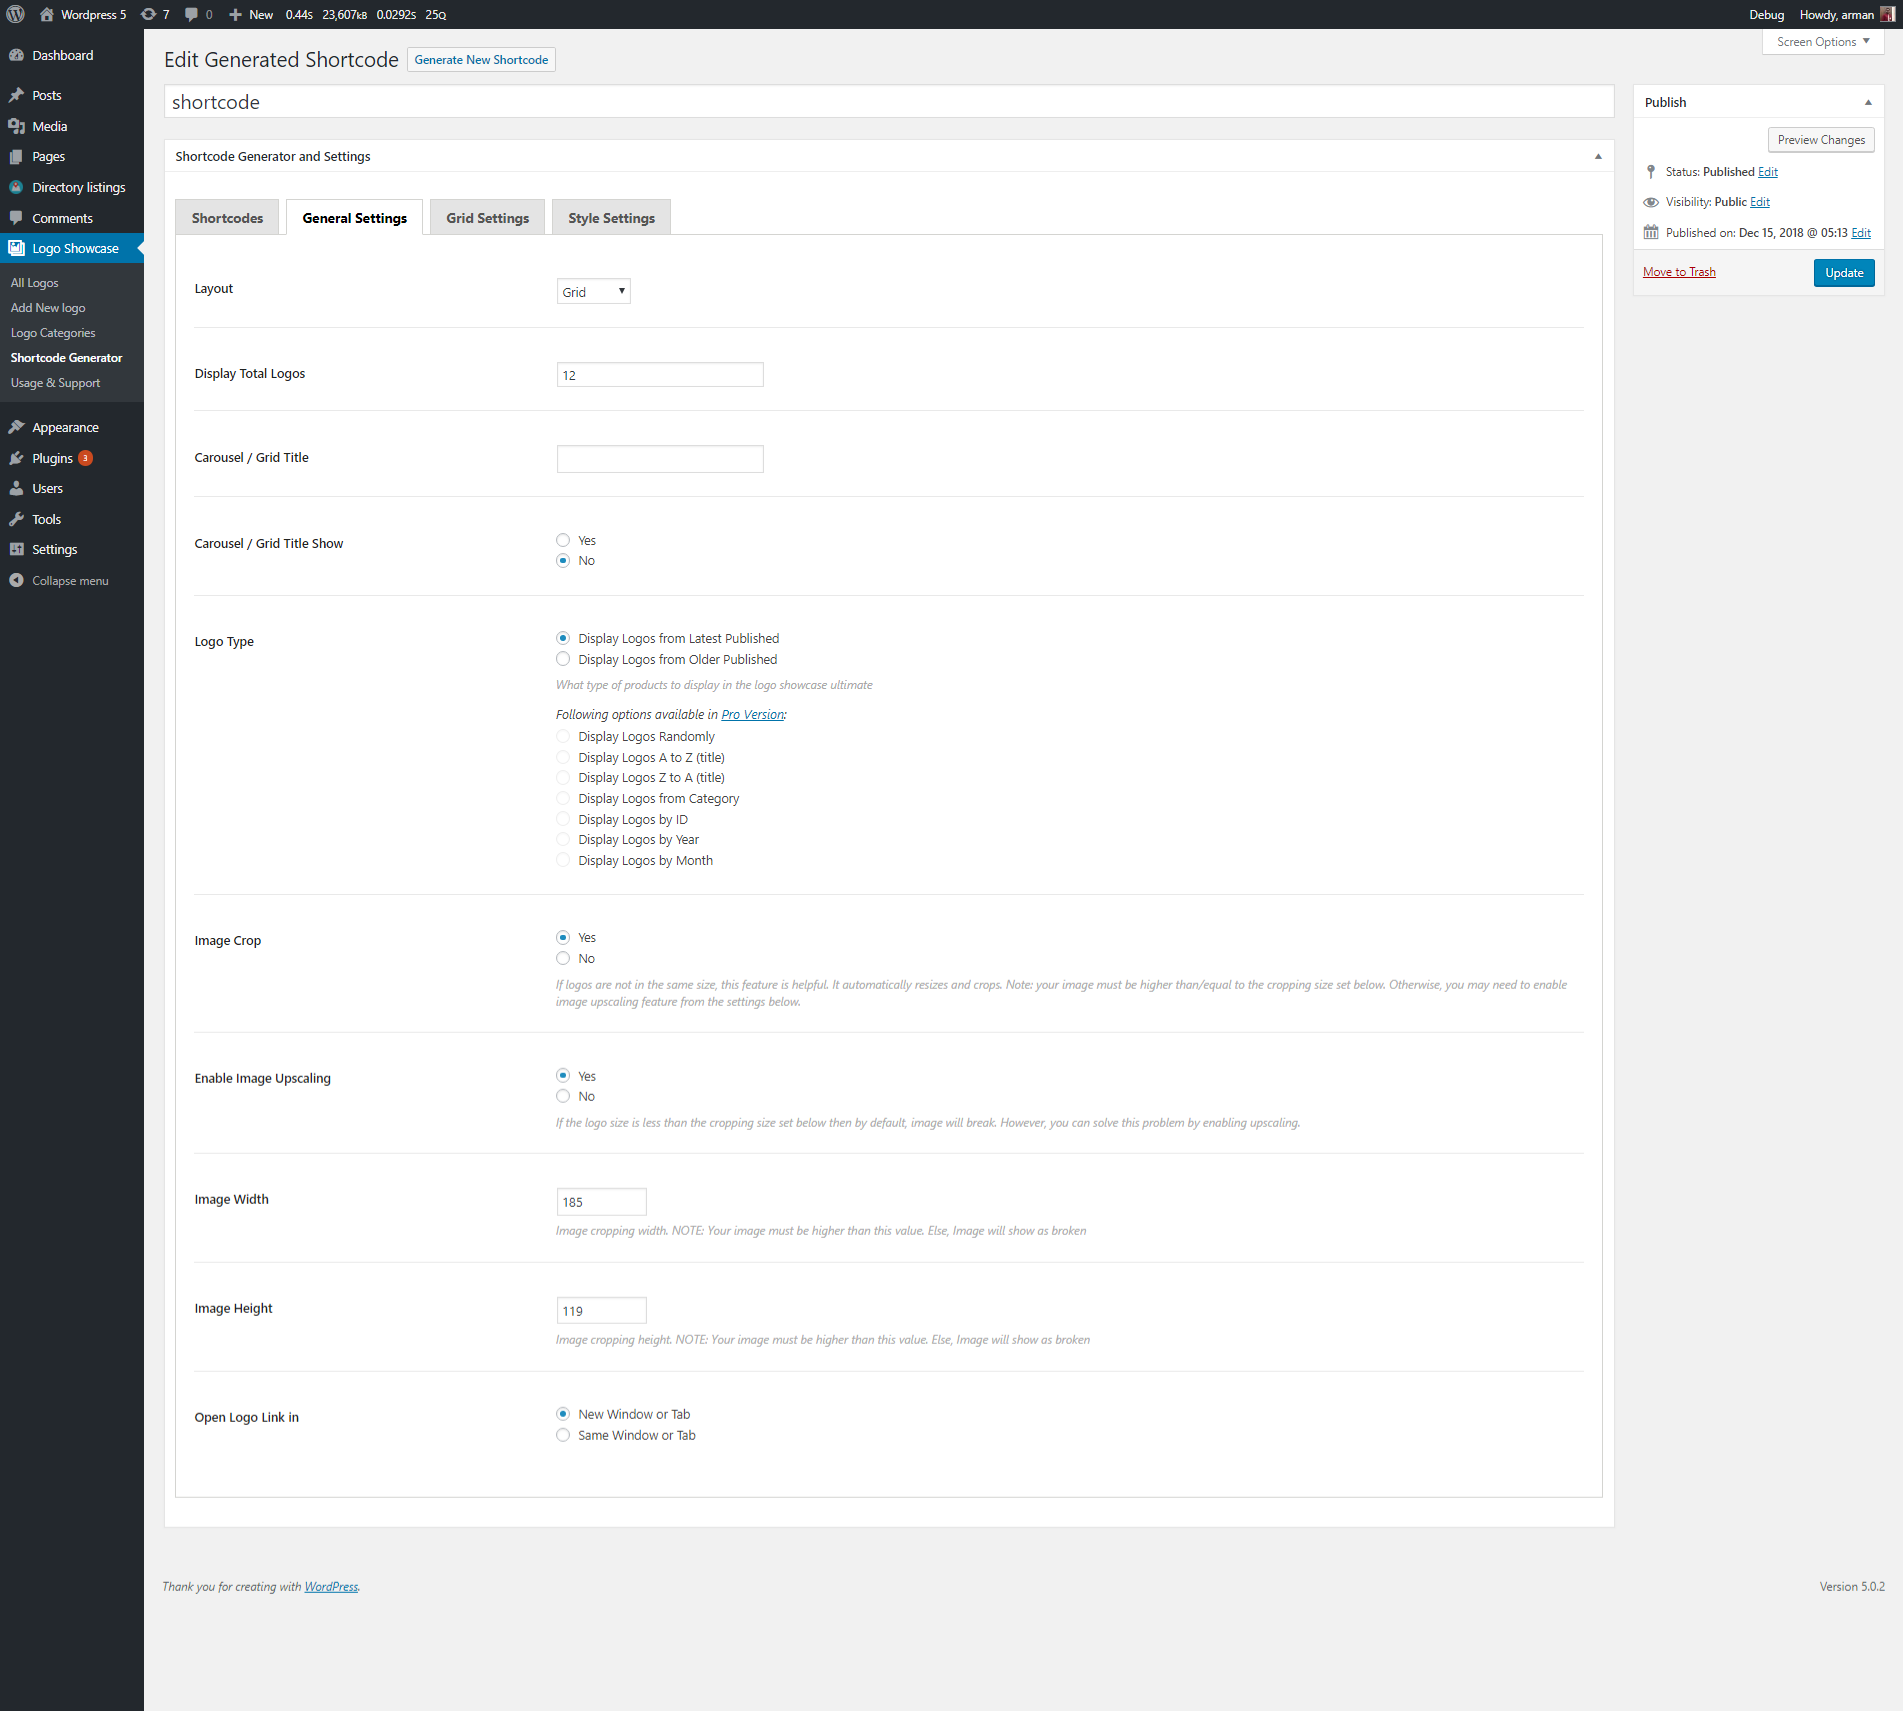Image resolution: width=1903 pixels, height=1711 pixels.
Task: Click the Media library icon in sidebar
Action: coord(16,126)
